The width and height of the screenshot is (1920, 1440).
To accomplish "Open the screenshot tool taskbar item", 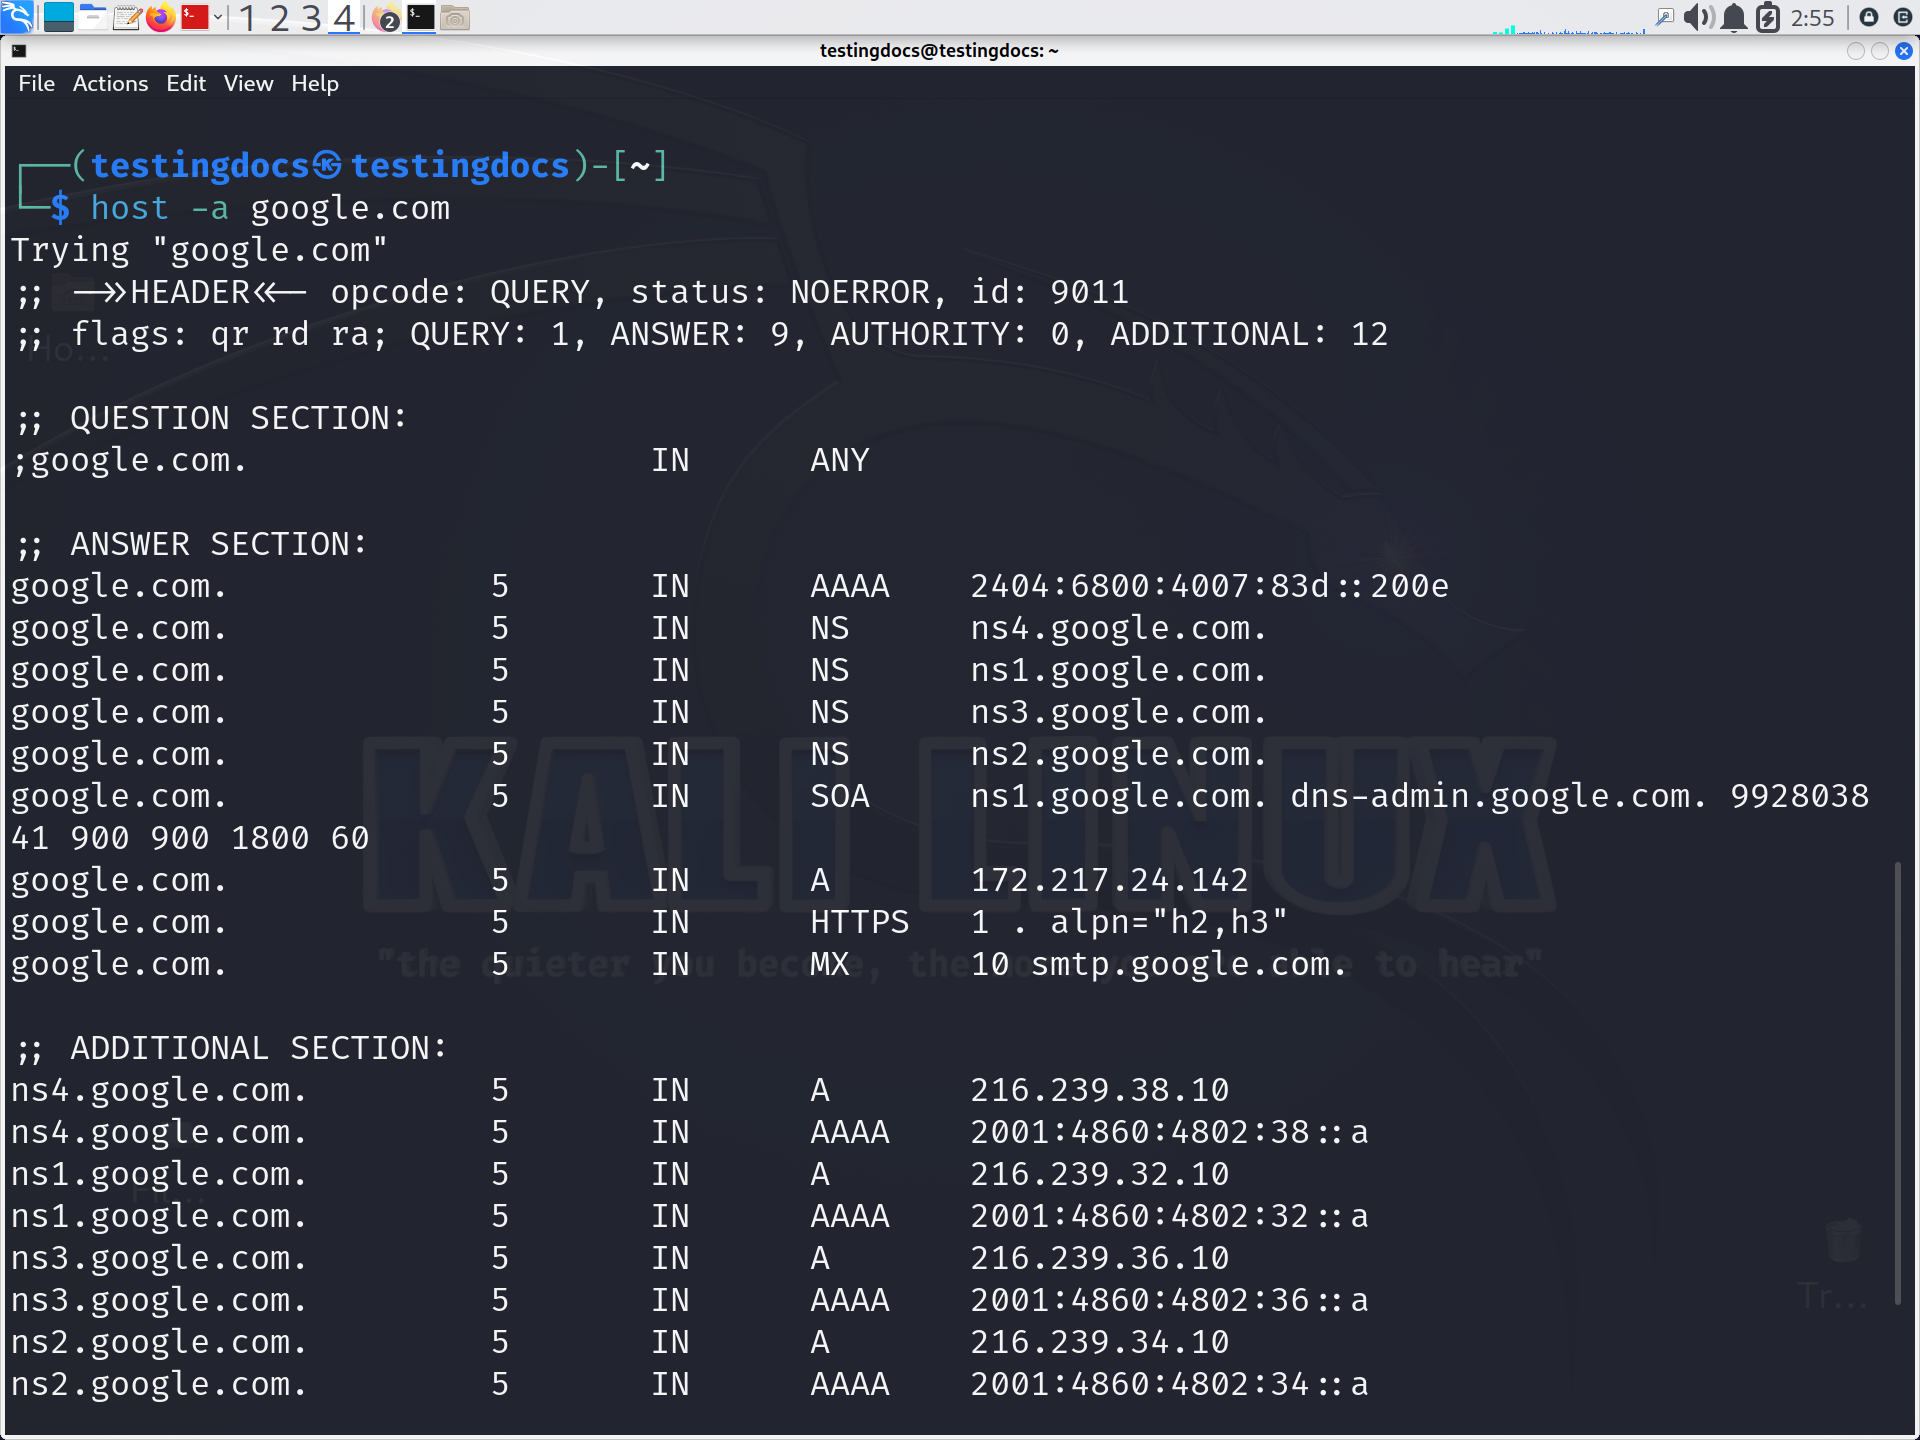I will point(455,17).
